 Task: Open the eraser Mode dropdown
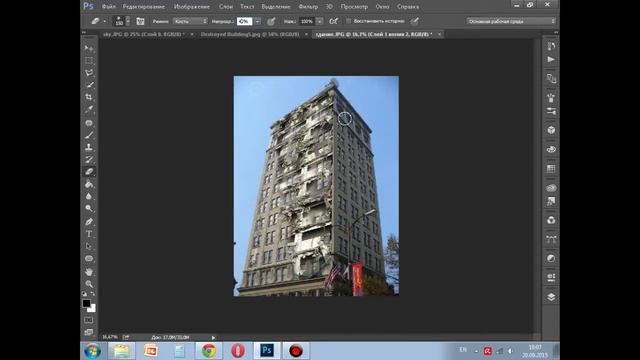[x=190, y=21]
